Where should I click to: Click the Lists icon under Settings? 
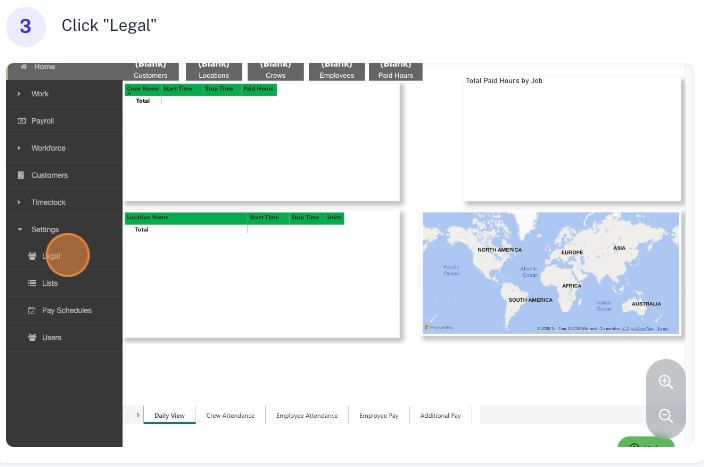click(x=32, y=283)
